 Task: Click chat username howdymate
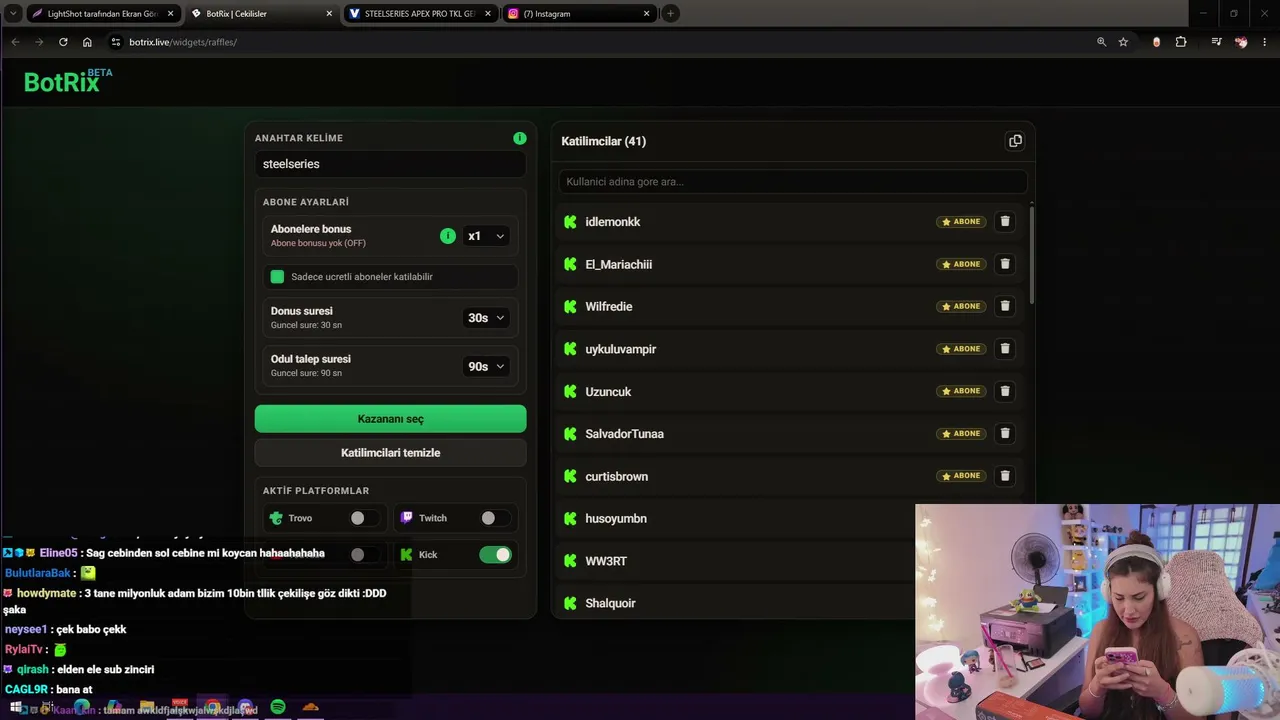(46, 593)
